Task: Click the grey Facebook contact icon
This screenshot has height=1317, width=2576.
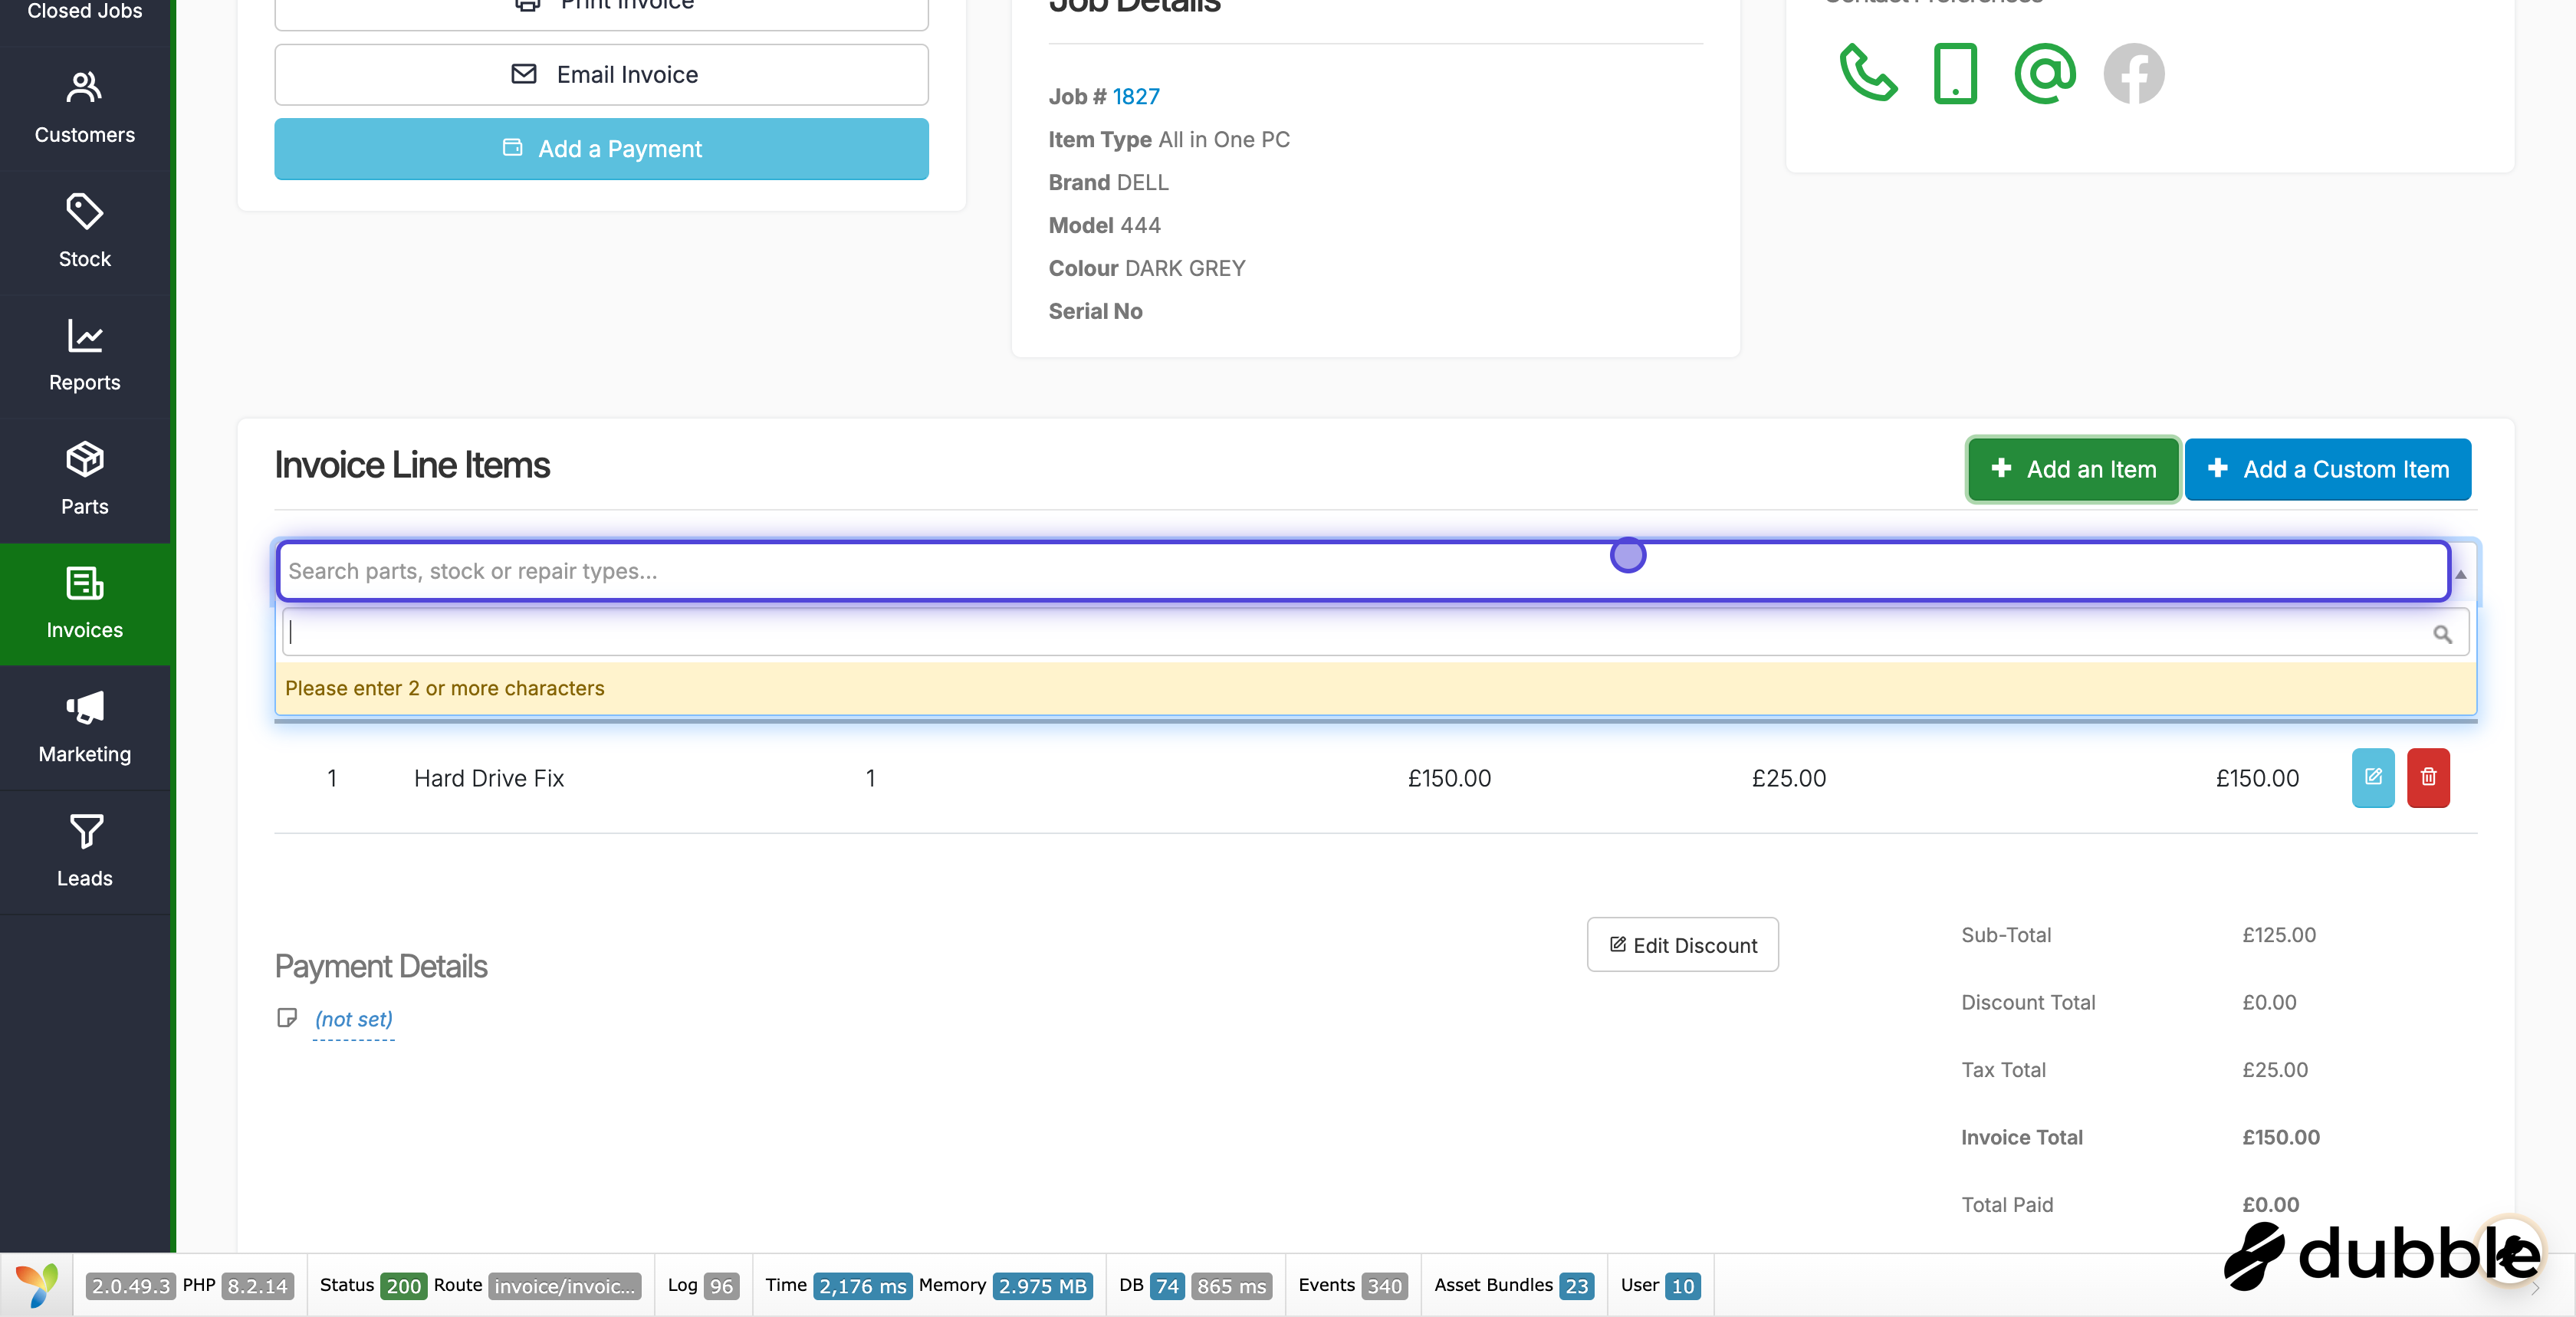Action: coord(2133,73)
